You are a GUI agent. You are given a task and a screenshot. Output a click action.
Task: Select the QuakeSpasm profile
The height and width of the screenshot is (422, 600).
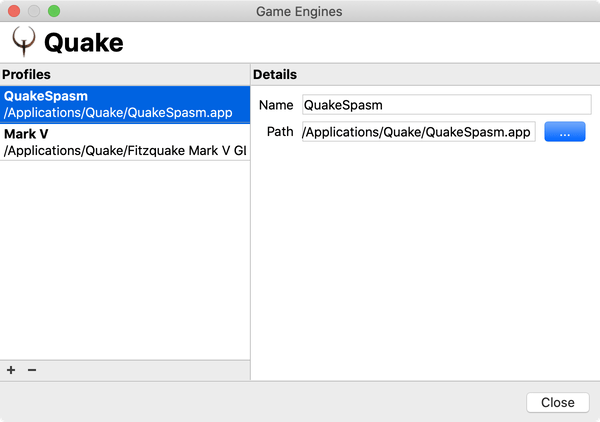pyautogui.click(x=125, y=104)
